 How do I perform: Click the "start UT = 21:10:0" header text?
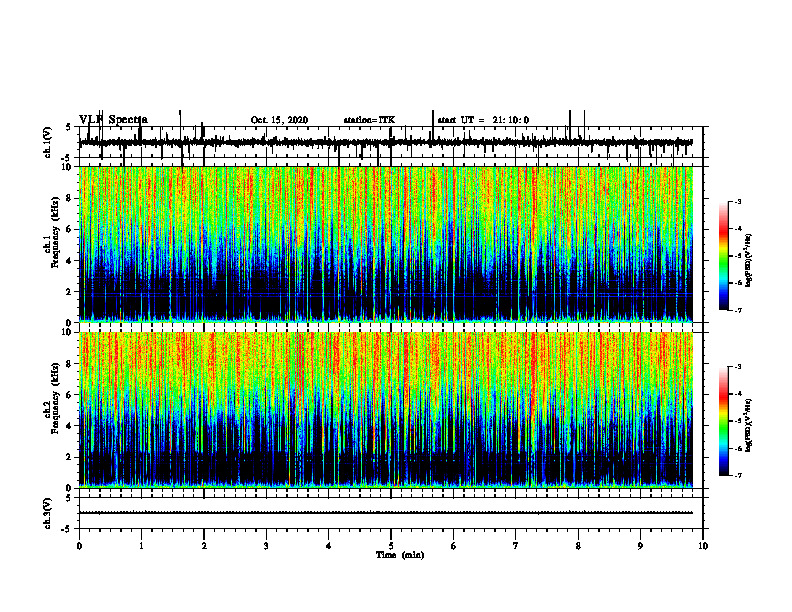[483, 120]
